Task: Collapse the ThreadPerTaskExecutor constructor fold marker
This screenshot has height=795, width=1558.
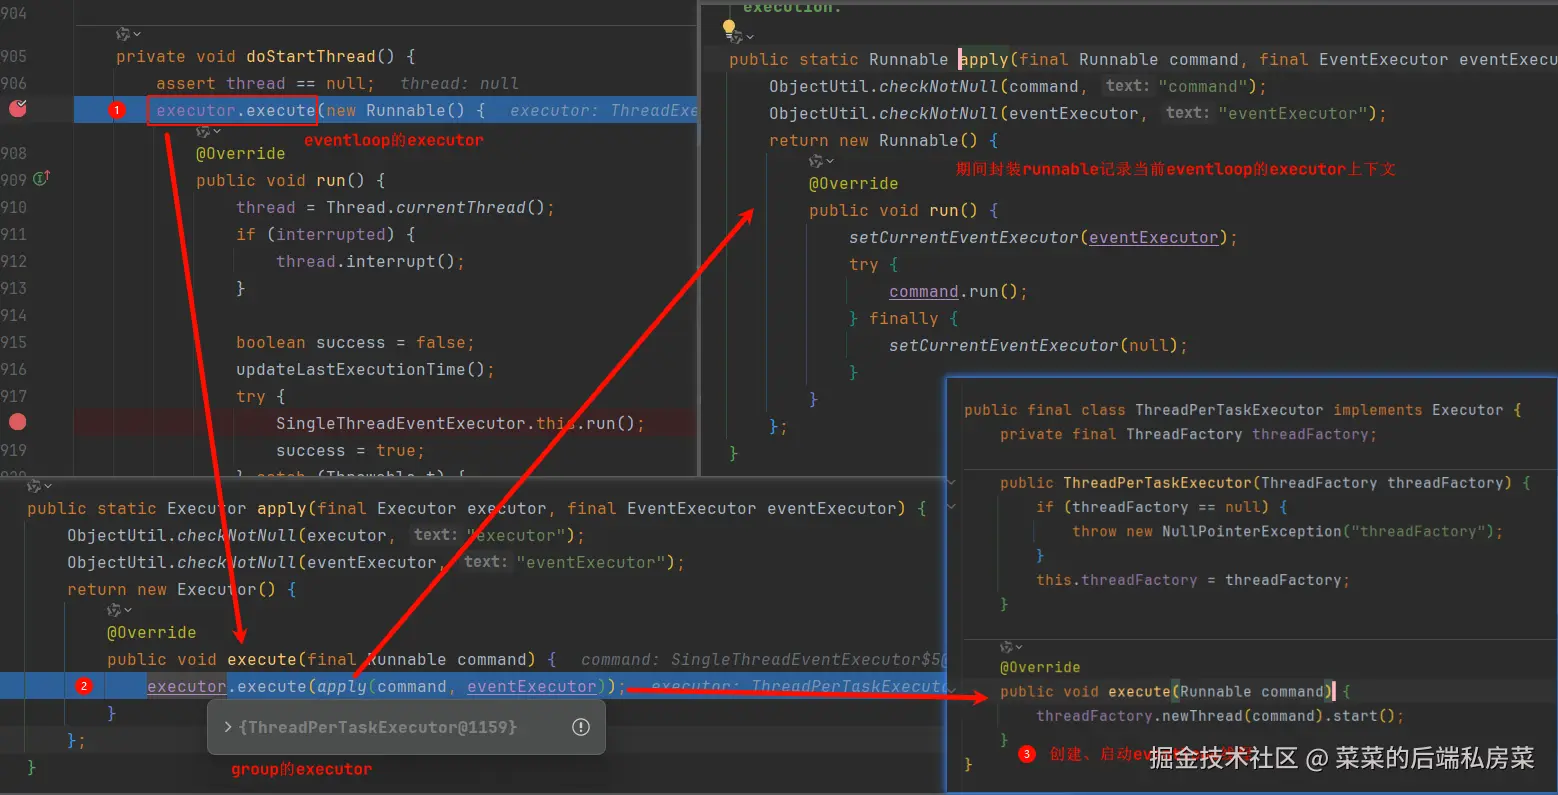Action: point(951,483)
